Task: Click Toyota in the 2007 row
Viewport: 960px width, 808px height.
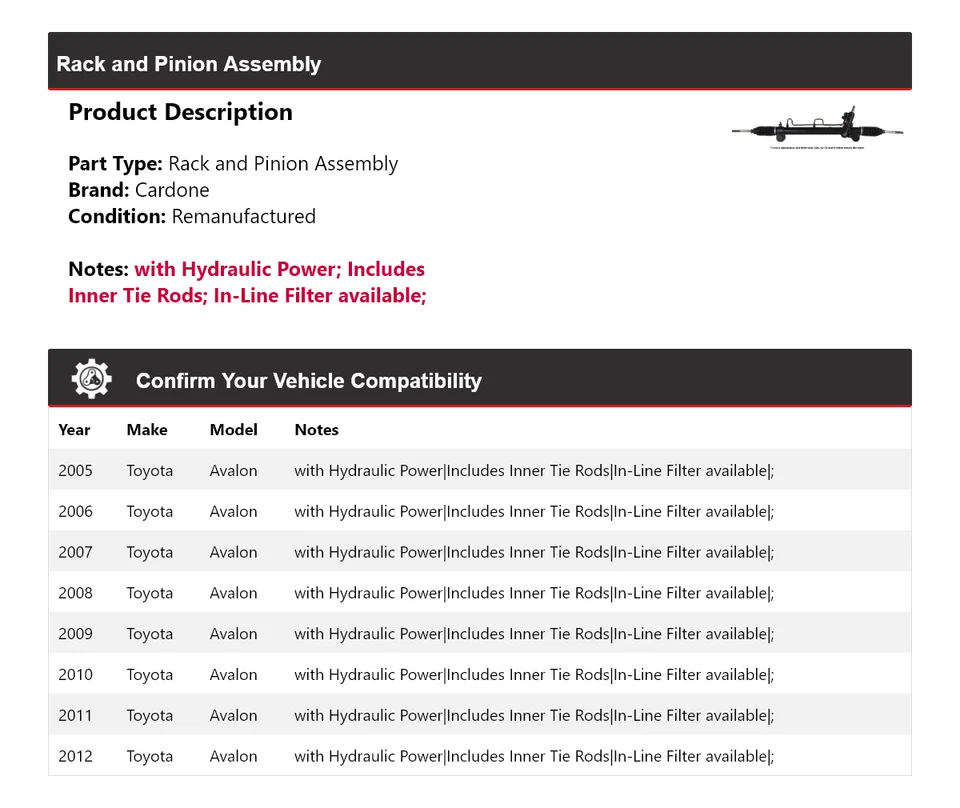Action: tap(149, 553)
